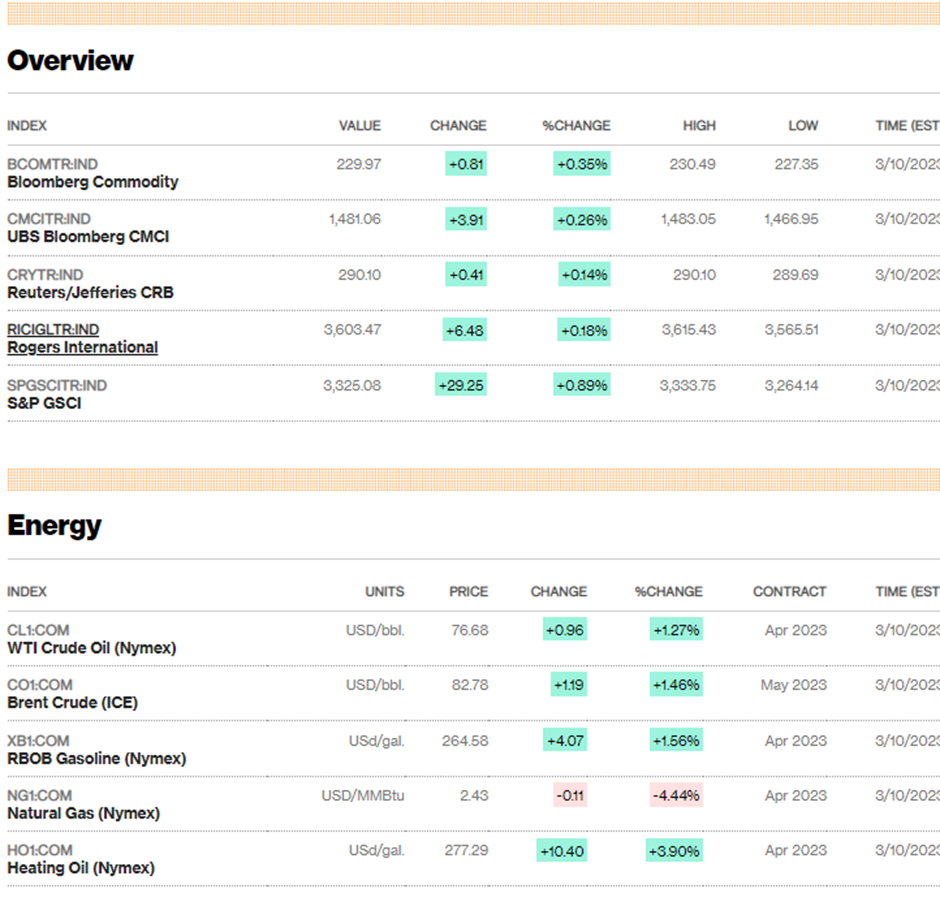This screenshot has width=940, height=906.
Task: Click the HIGH column header in Overview
Action: pyautogui.click(x=699, y=126)
